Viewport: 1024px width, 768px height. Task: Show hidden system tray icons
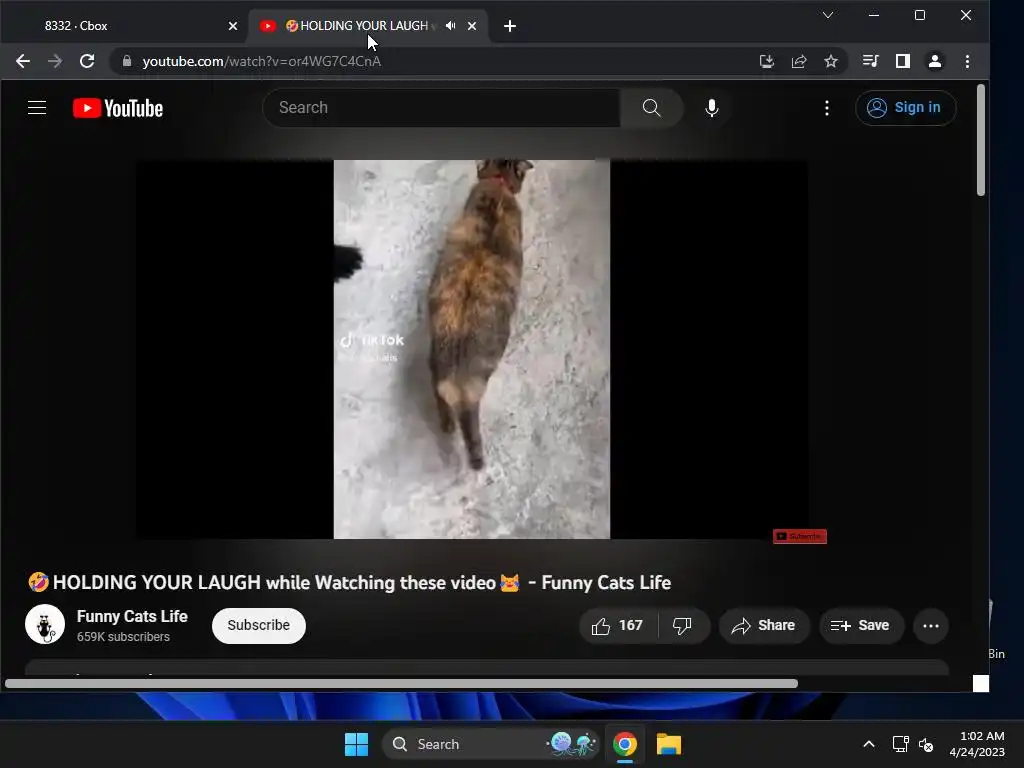[869, 744]
